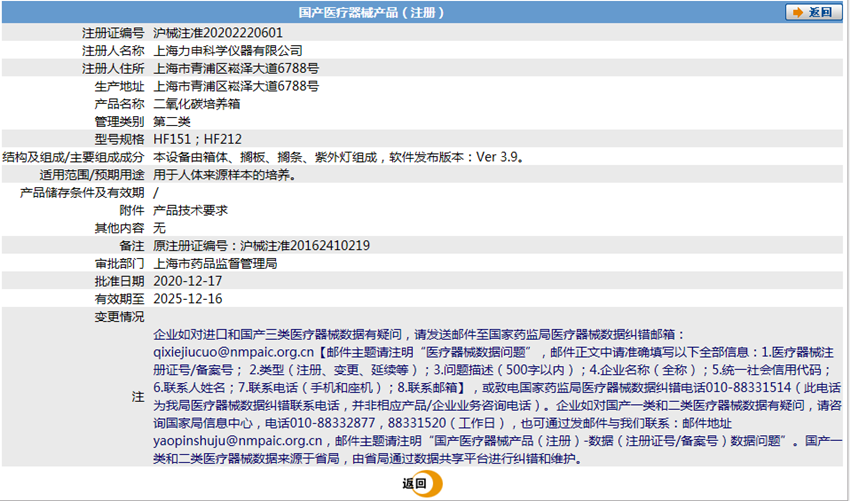Click the management category value 第二类

[172, 121]
